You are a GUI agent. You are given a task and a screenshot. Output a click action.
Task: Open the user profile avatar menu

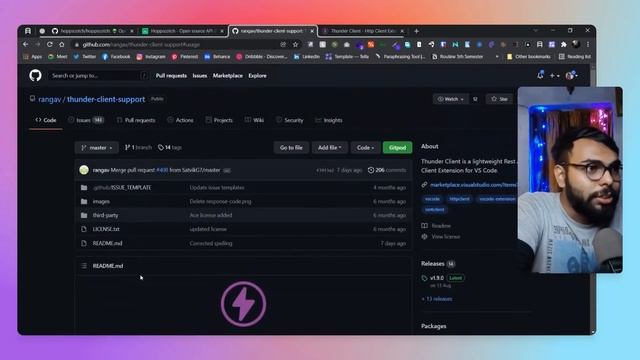pos(571,76)
